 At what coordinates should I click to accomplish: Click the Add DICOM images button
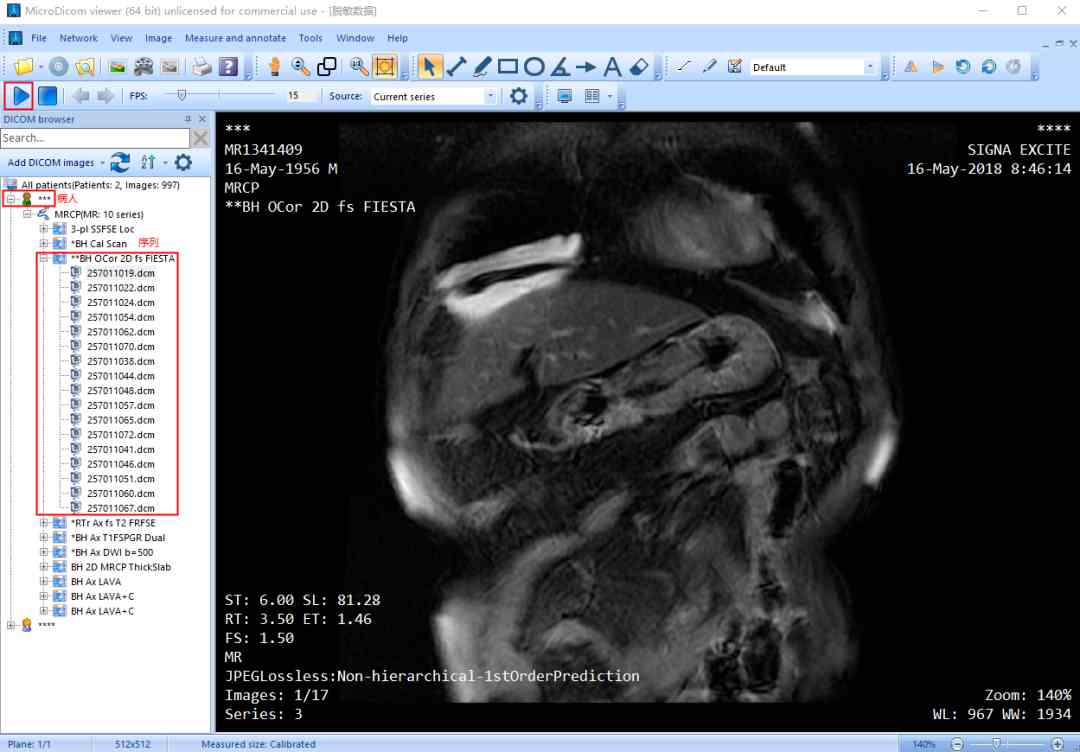(51, 162)
